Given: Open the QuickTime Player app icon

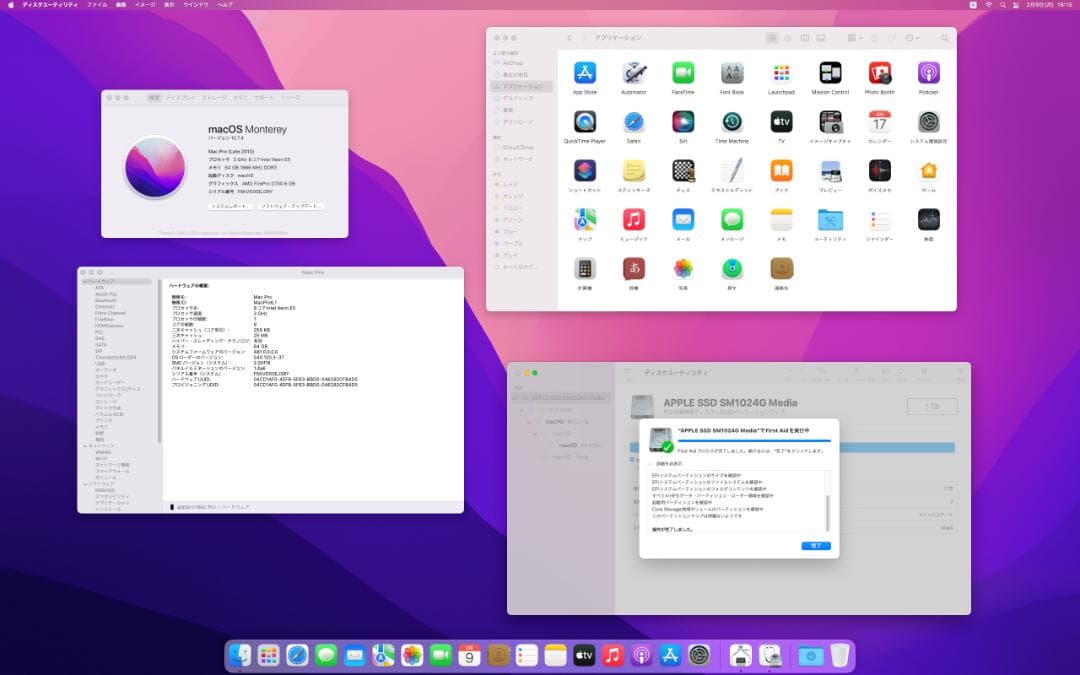Looking at the screenshot, I should coord(585,122).
